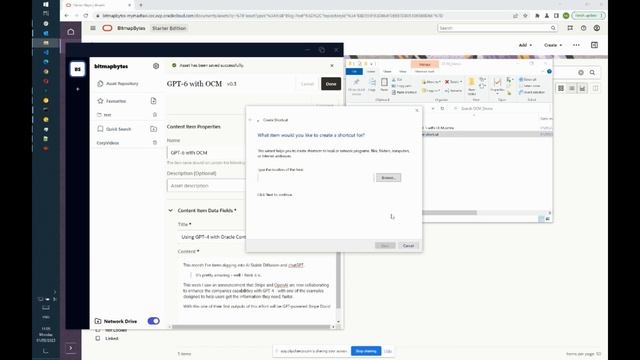Click the Done button

[x=331, y=84]
